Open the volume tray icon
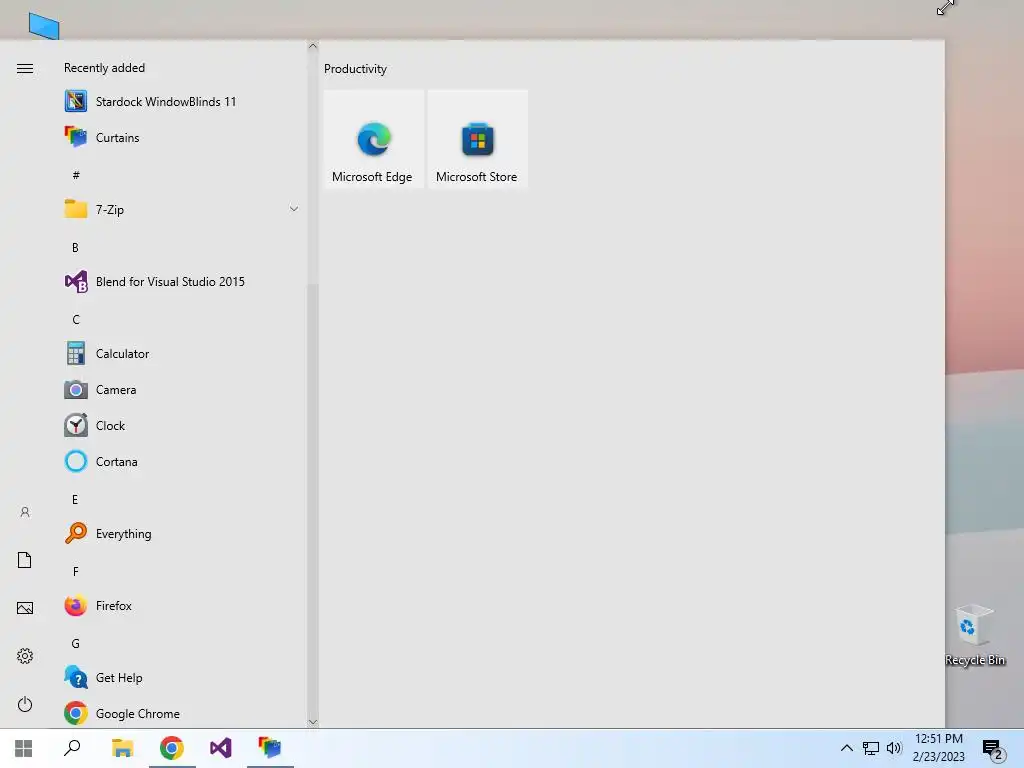Image resolution: width=1024 pixels, height=768 pixels. (x=894, y=748)
